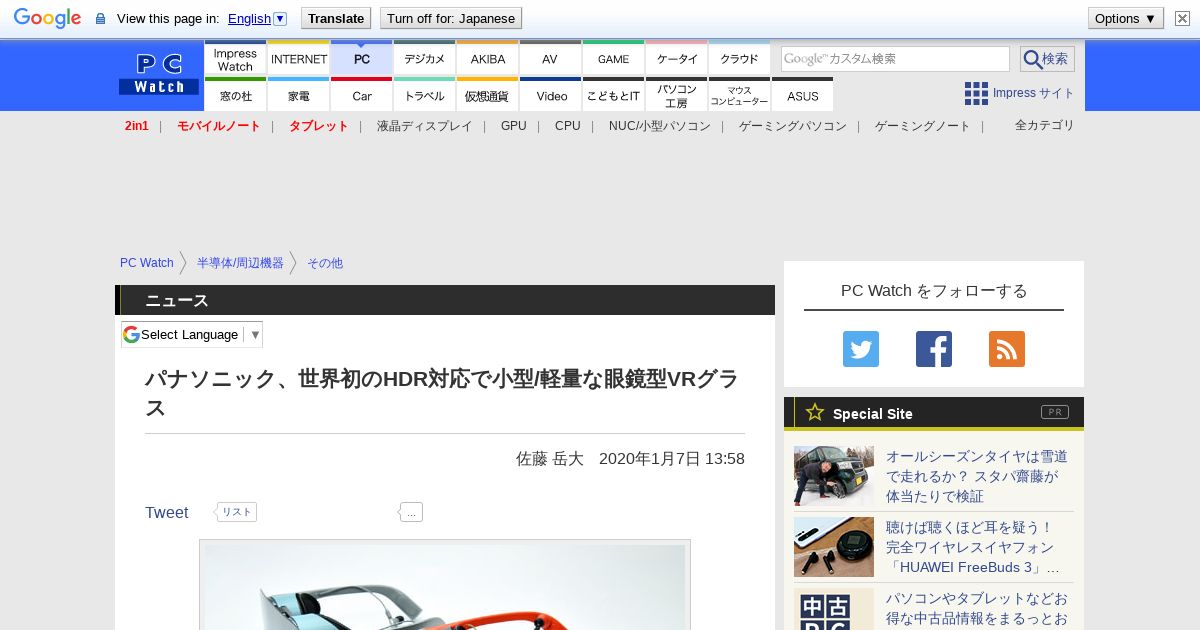
Task: Click the 検索 search button
Action: [1047, 58]
